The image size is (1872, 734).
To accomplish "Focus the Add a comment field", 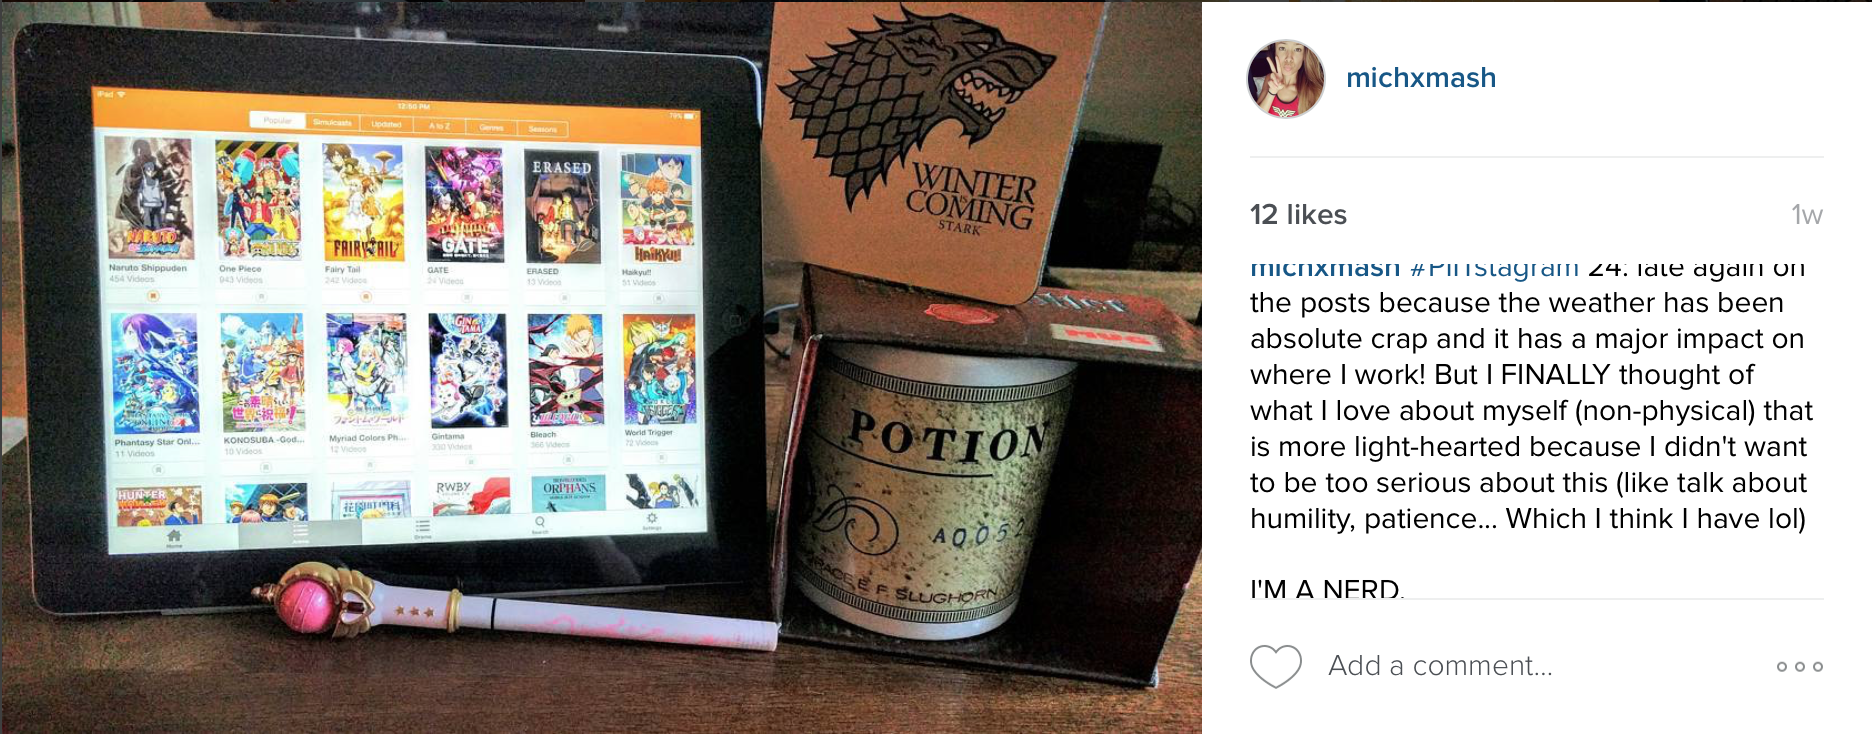I will [x=1440, y=666].
